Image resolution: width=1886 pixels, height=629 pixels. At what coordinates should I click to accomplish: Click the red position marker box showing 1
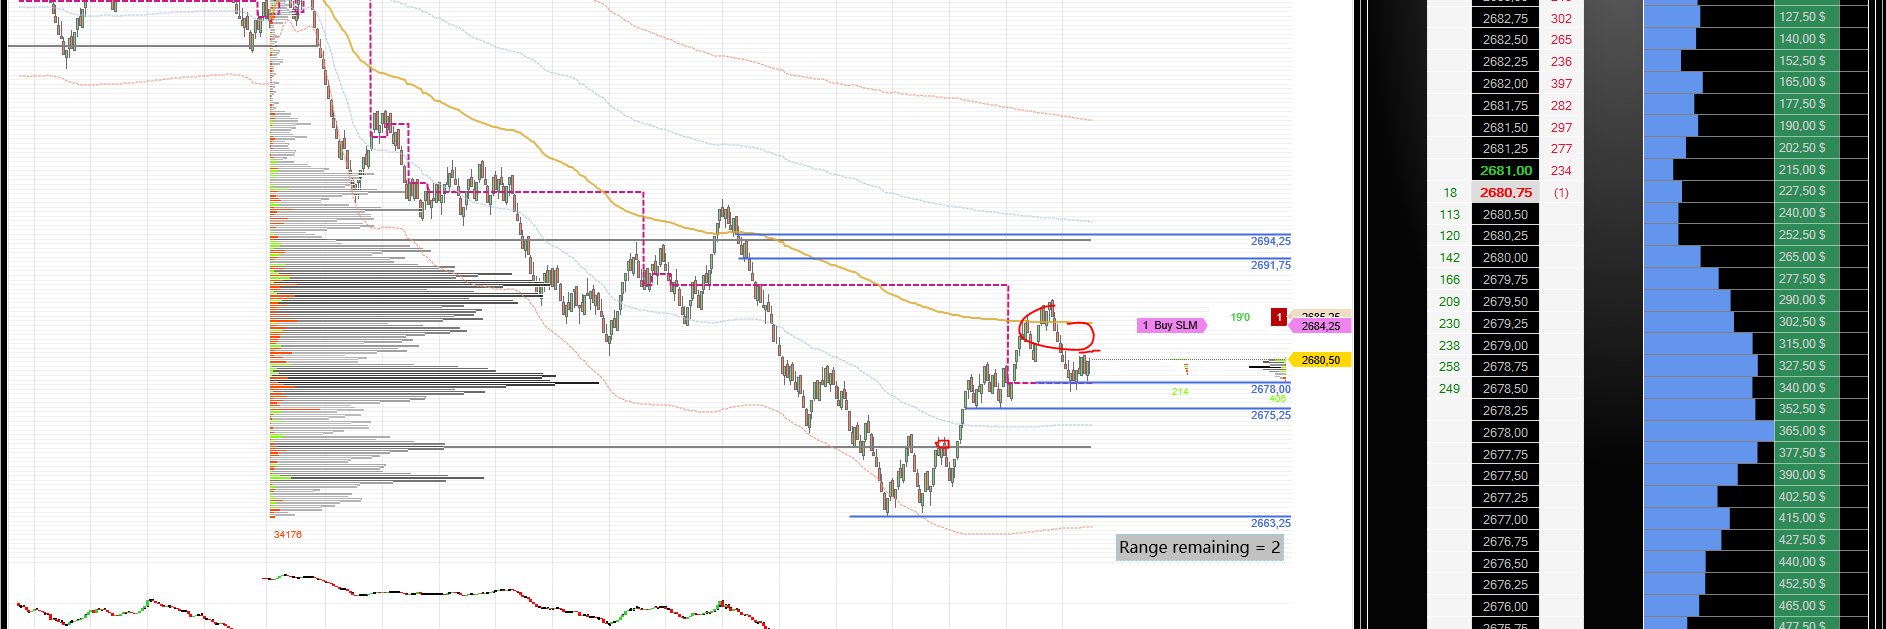[1278, 317]
